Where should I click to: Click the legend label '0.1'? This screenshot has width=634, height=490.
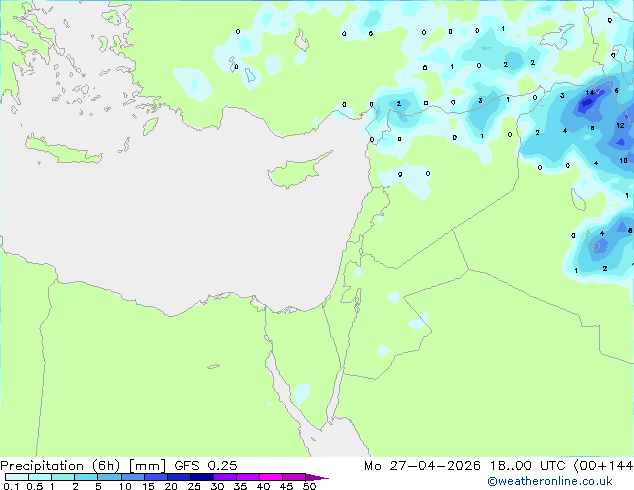pyautogui.click(x=11, y=486)
